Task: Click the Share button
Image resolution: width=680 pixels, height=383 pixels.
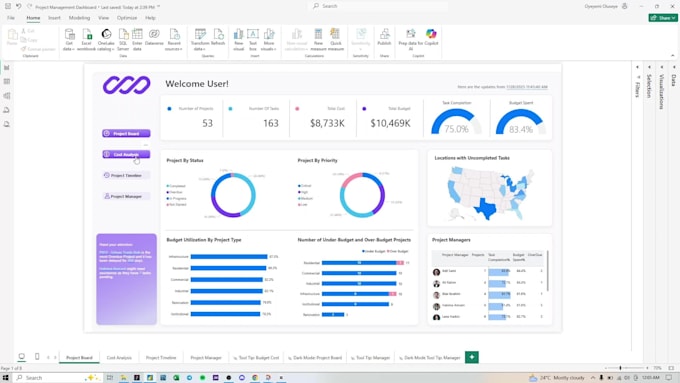Action: (x=663, y=18)
